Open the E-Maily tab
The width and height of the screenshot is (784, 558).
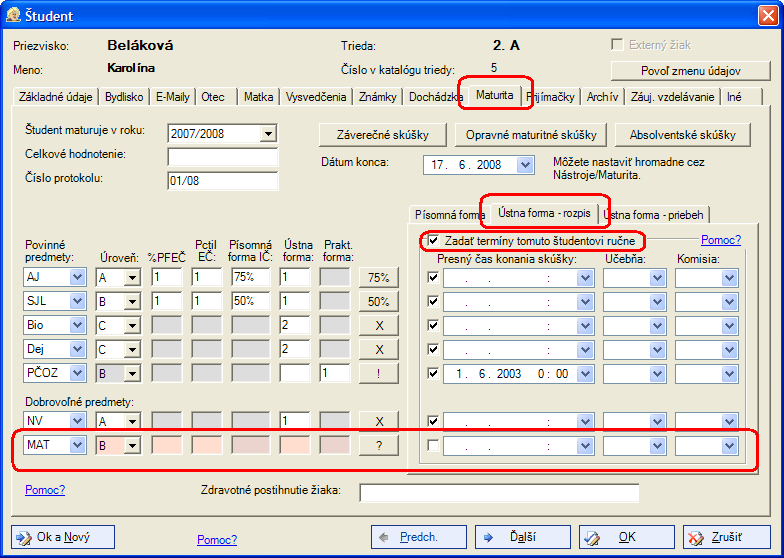point(172,97)
